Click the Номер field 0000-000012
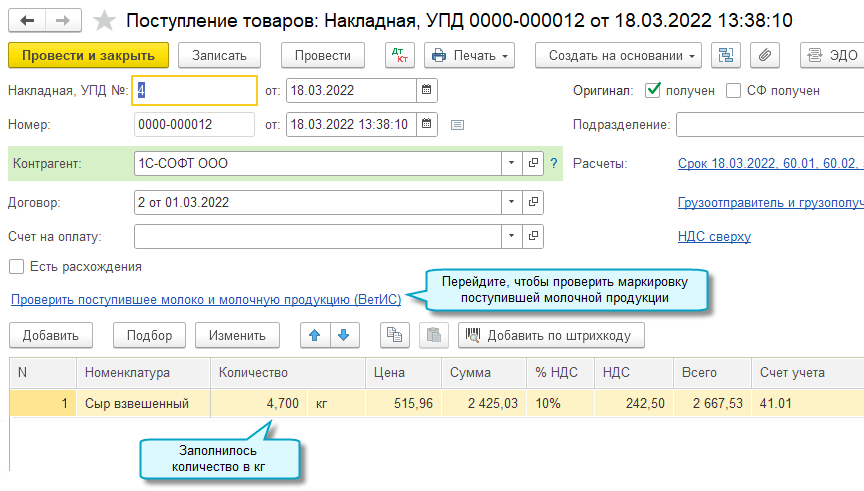864x491 pixels. [x=194, y=124]
